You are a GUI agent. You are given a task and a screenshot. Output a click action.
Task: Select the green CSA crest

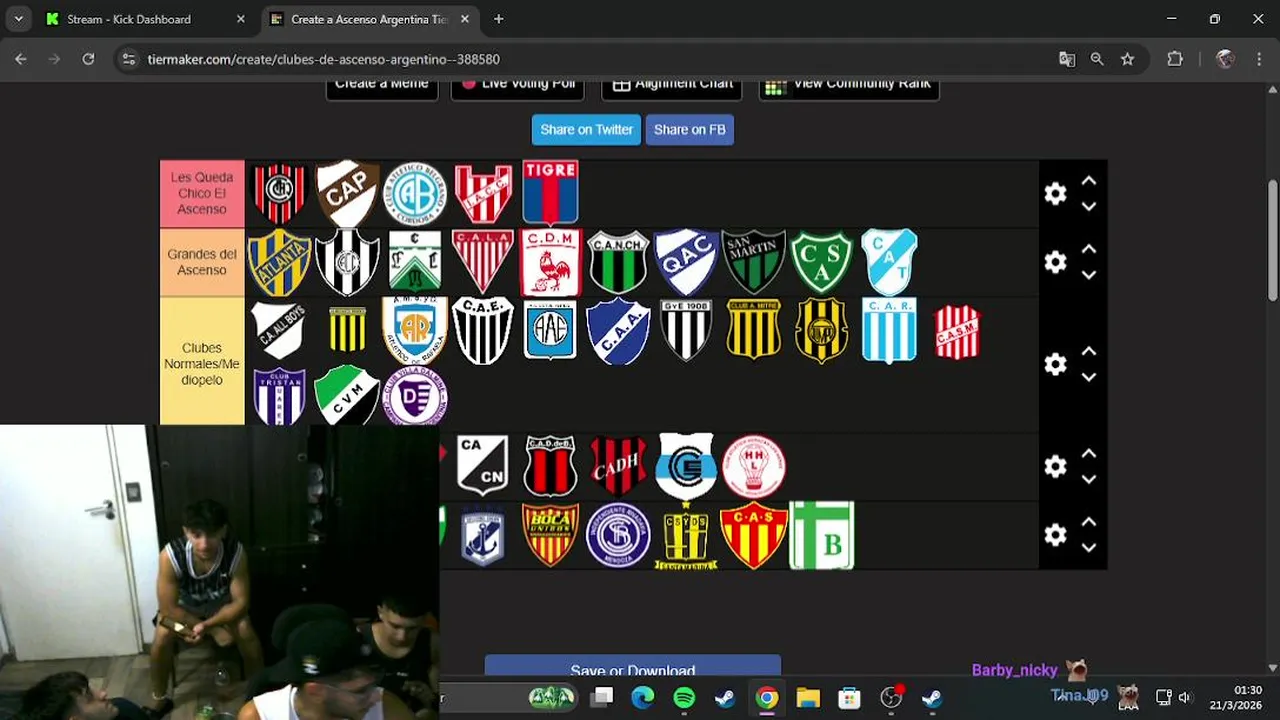pos(821,263)
